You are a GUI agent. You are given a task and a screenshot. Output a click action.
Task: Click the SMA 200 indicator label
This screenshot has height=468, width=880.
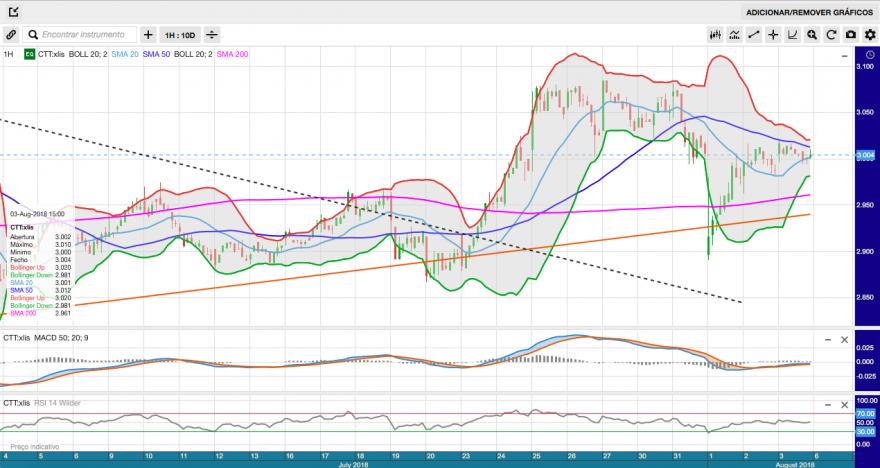232,54
